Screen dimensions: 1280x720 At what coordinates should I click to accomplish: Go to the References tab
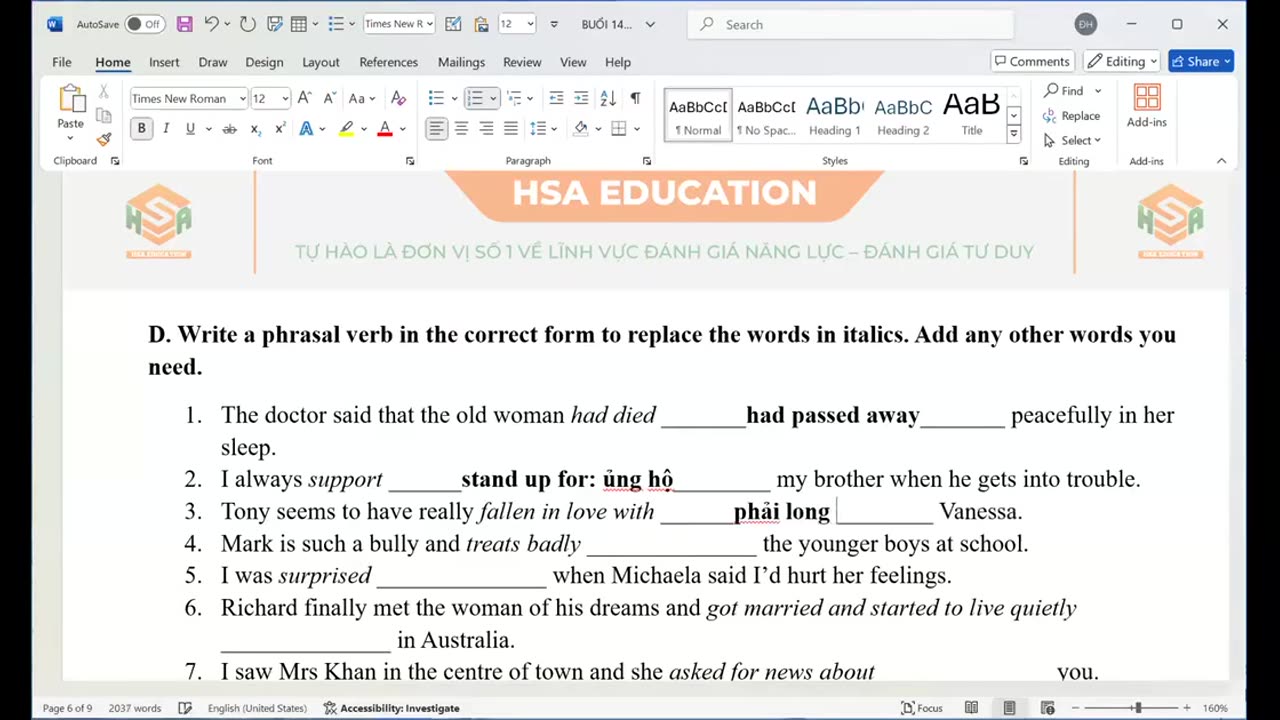[x=388, y=62]
